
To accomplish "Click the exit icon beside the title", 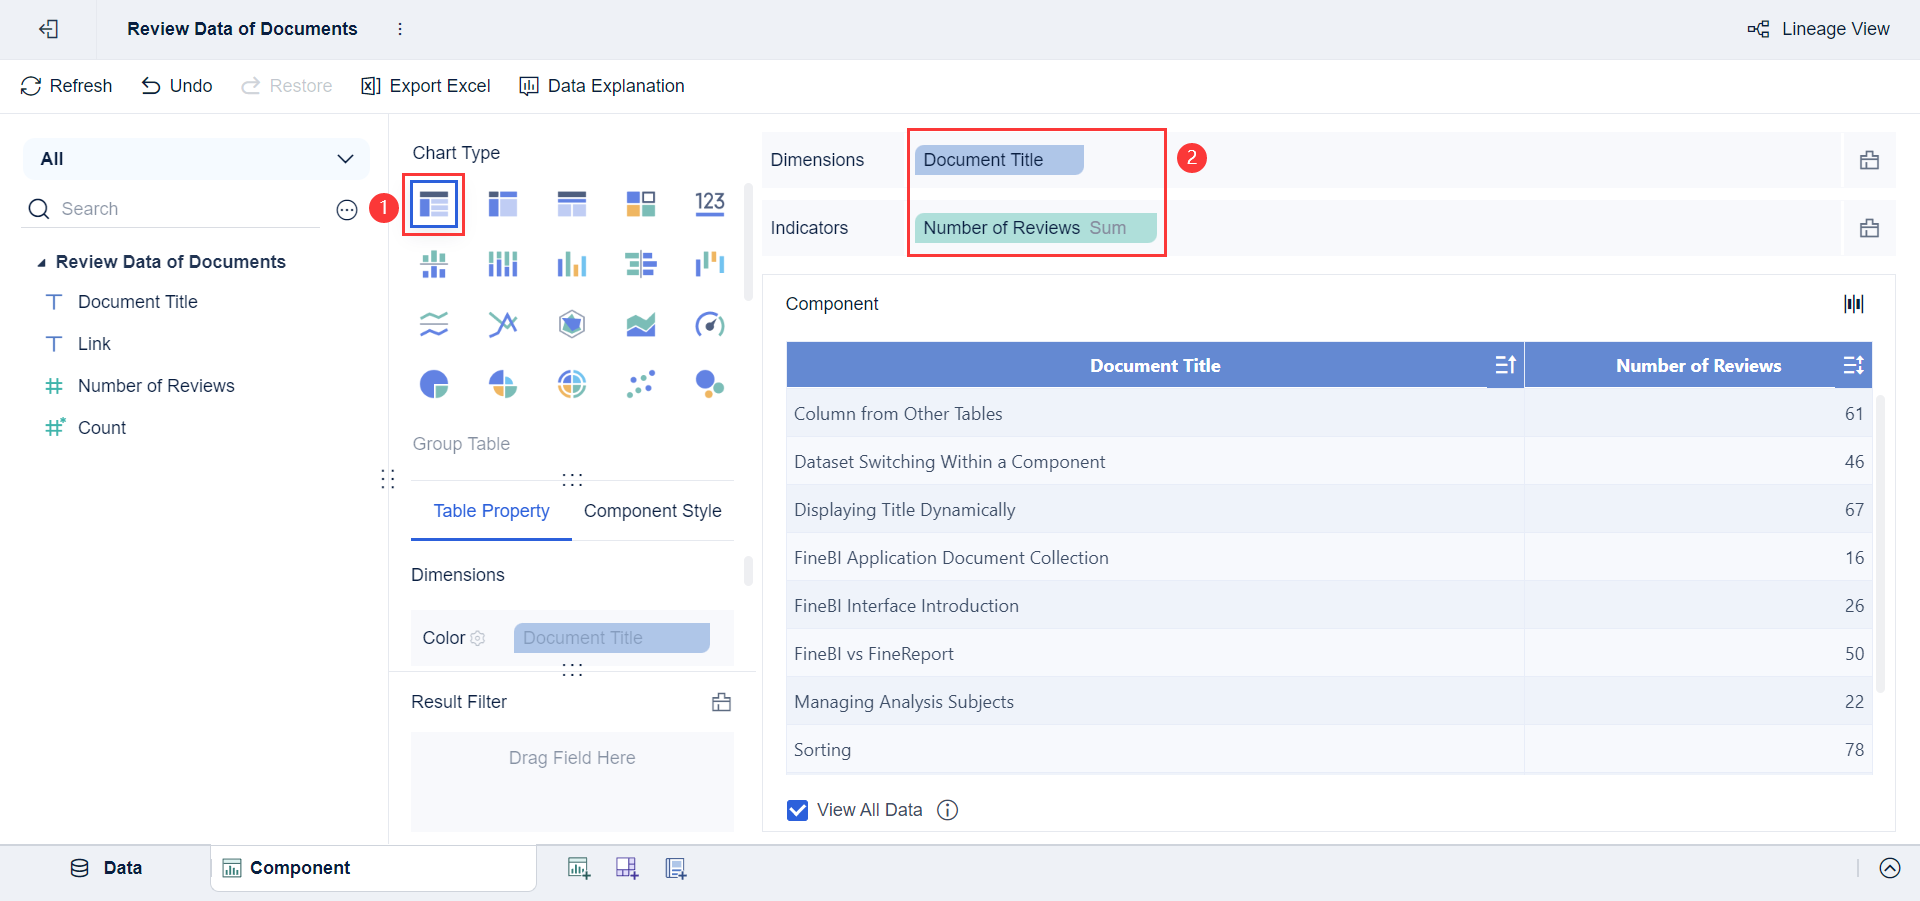I will pos(48,29).
